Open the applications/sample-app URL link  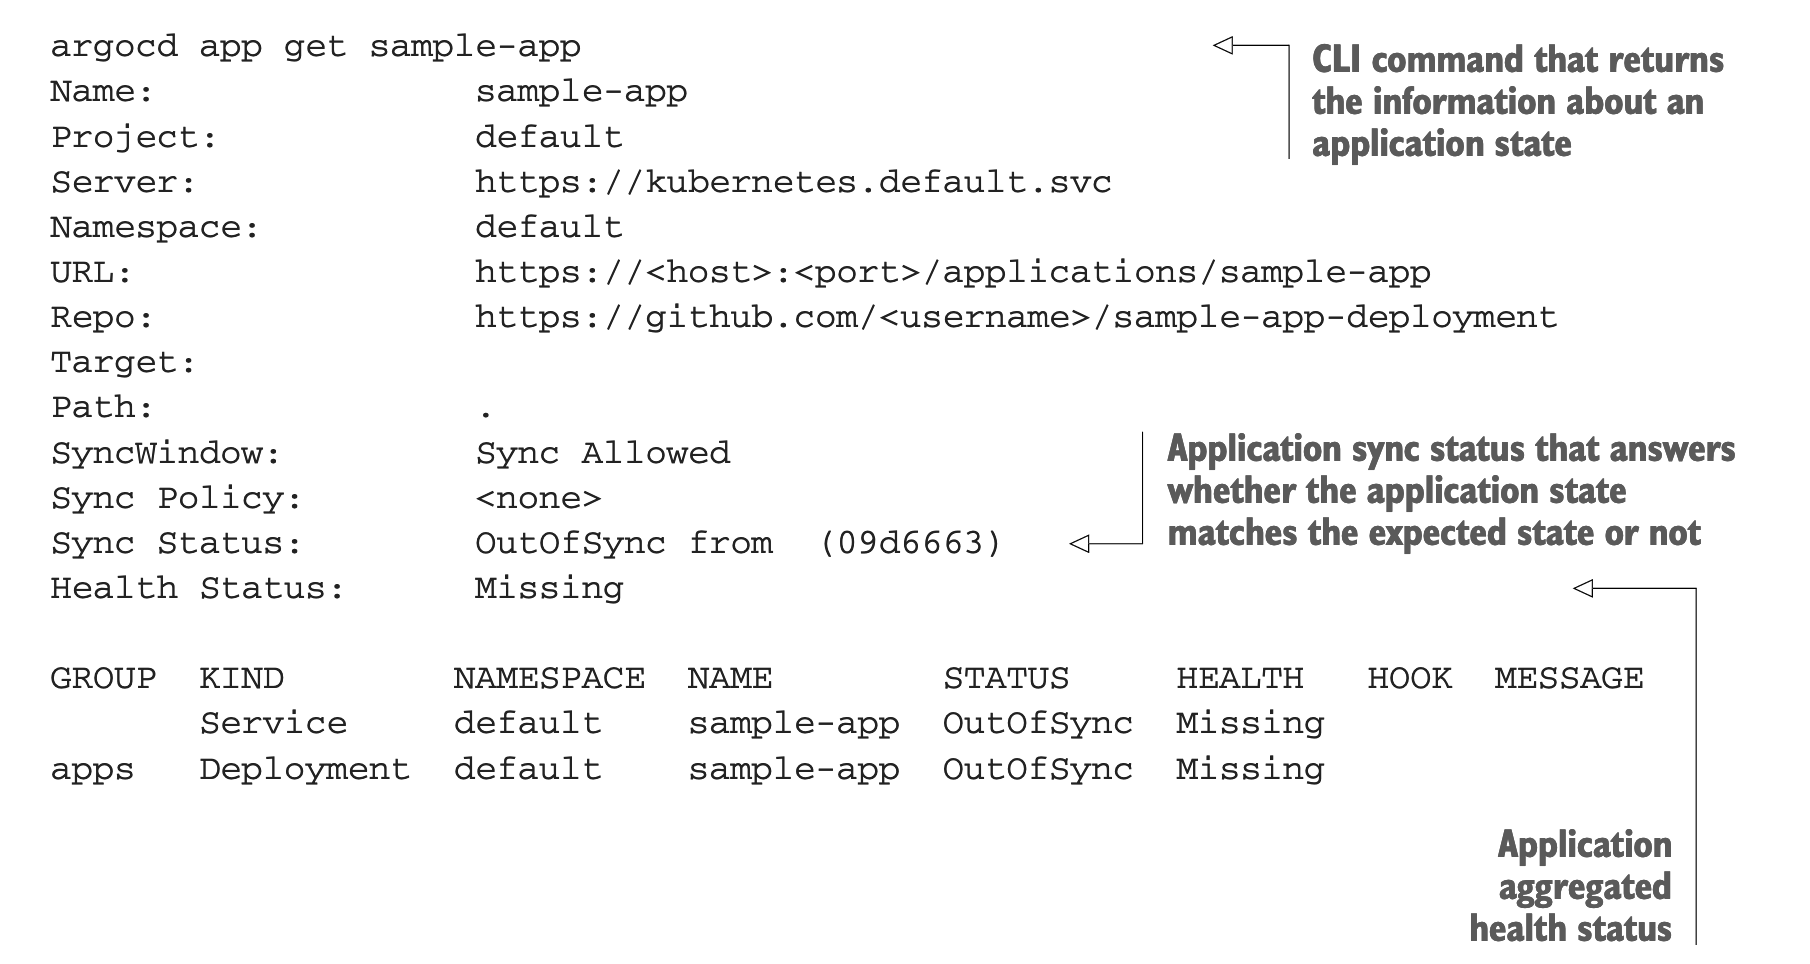point(952,272)
